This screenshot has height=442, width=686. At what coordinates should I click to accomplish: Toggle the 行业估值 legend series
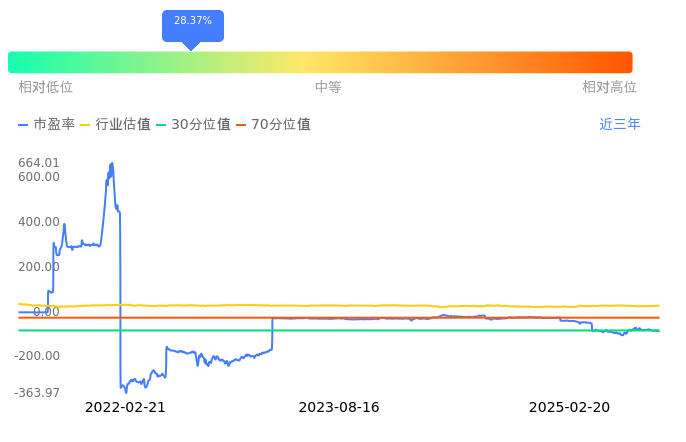coord(115,125)
